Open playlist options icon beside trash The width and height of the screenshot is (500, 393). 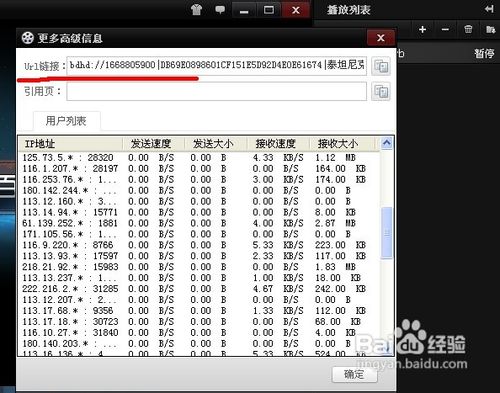[x=490, y=29]
